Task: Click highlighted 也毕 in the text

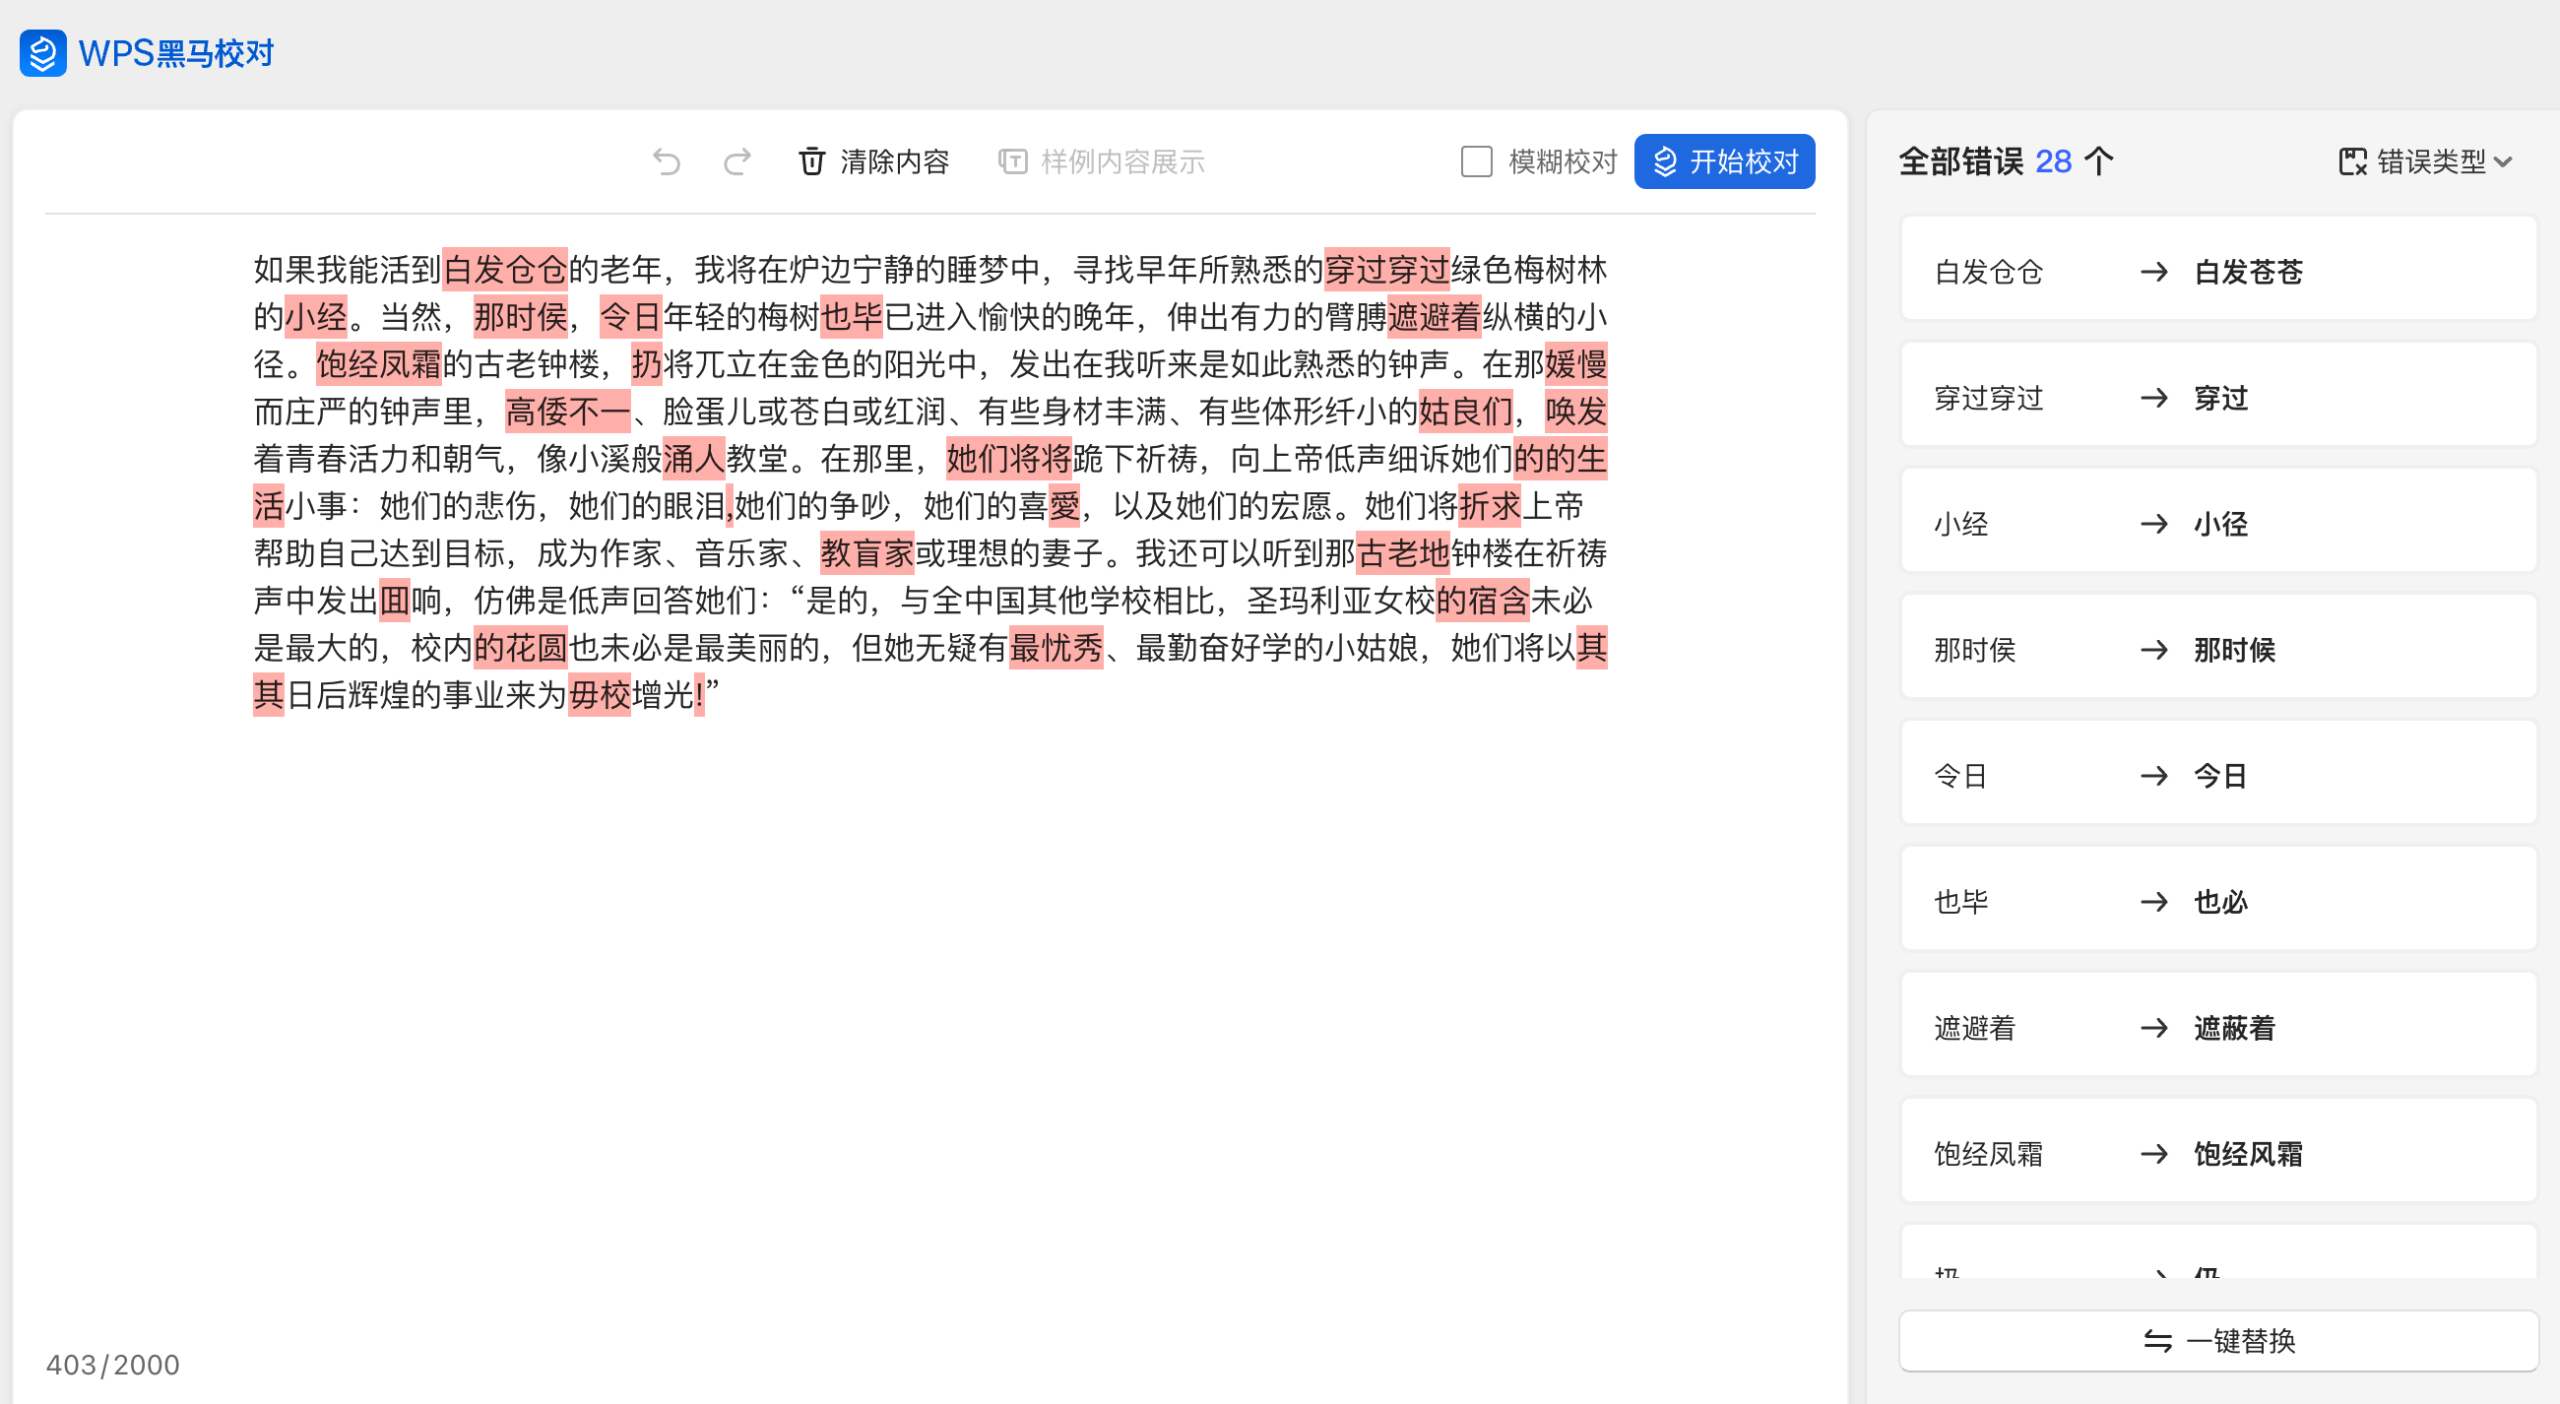Action: (852, 317)
